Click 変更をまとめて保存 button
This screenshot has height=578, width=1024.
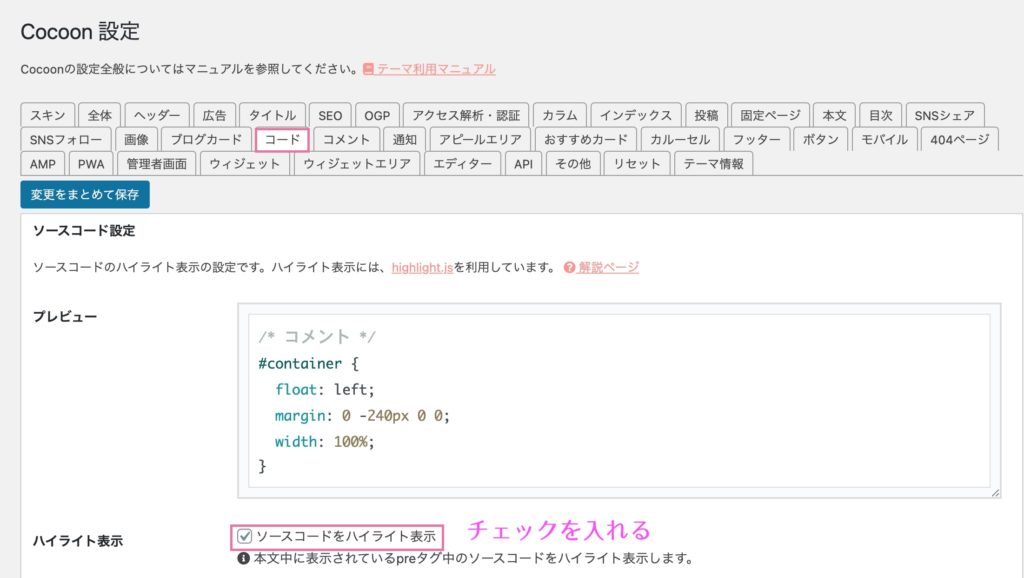(85, 195)
